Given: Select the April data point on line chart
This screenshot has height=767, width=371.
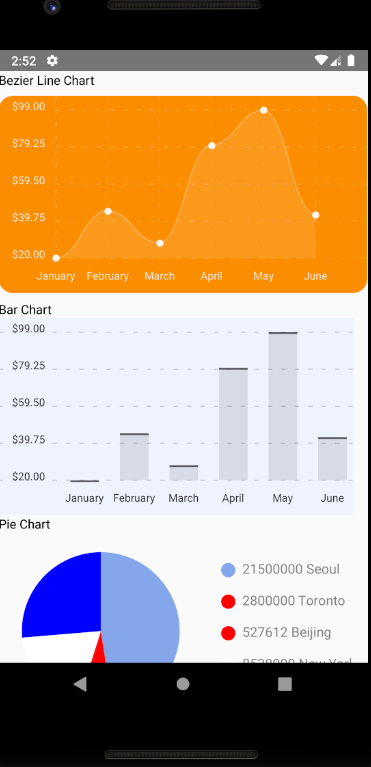Looking at the screenshot, I should click(x=212, y=146).
